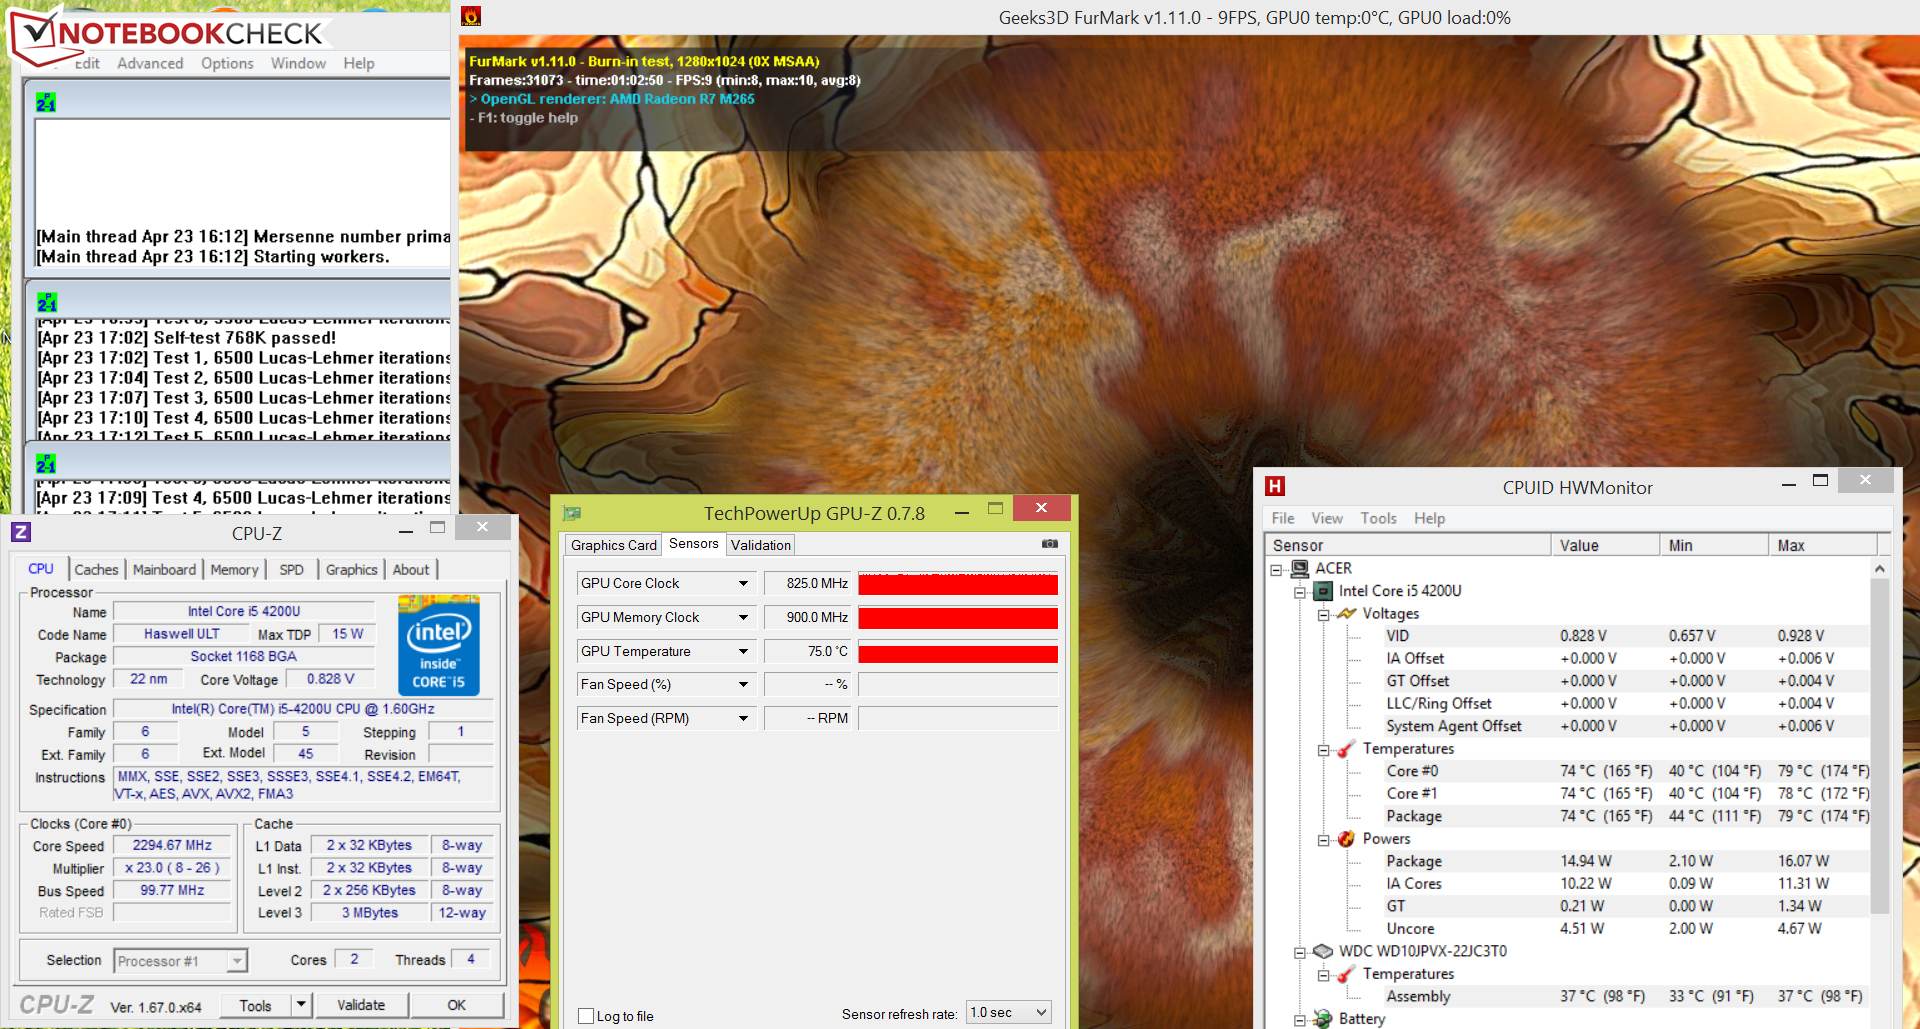Enable the Log to file checkbox
This screenshot has height=1029, width=1920.
pos(587,1016)
